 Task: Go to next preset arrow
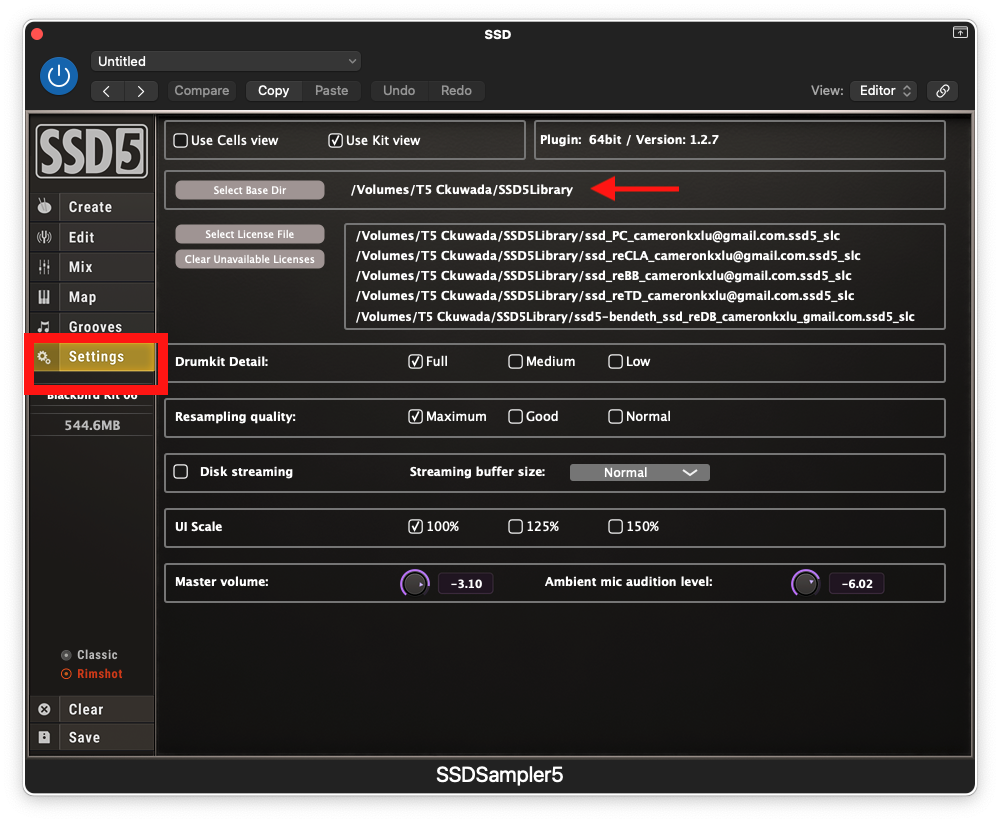(x=141, y=91)
